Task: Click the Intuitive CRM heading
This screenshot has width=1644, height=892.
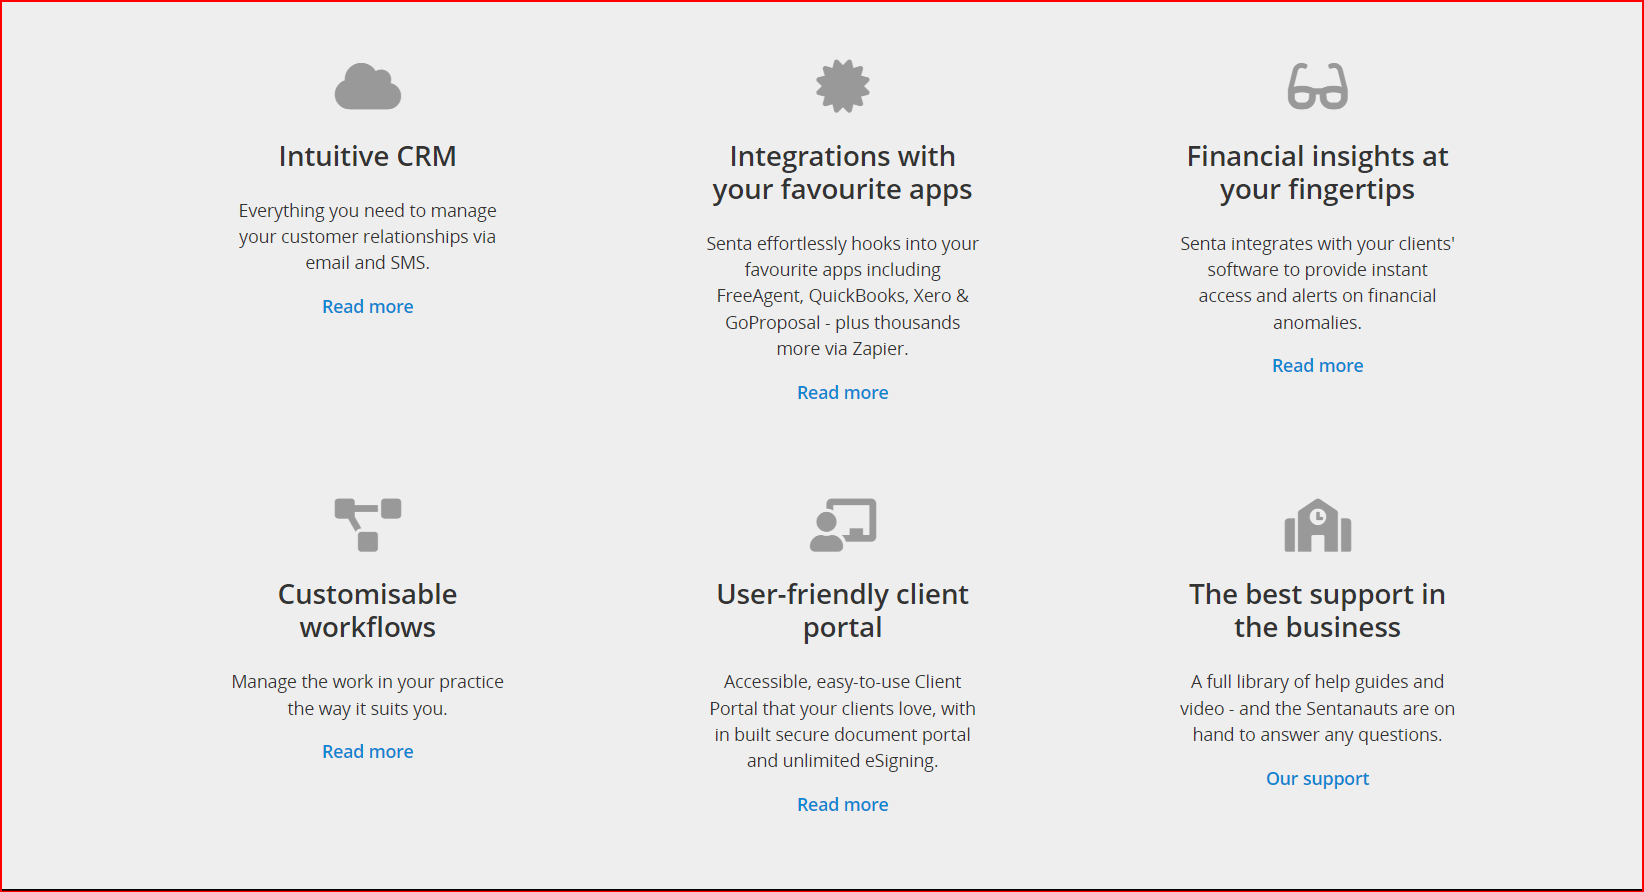Action: tap(368, 156)
